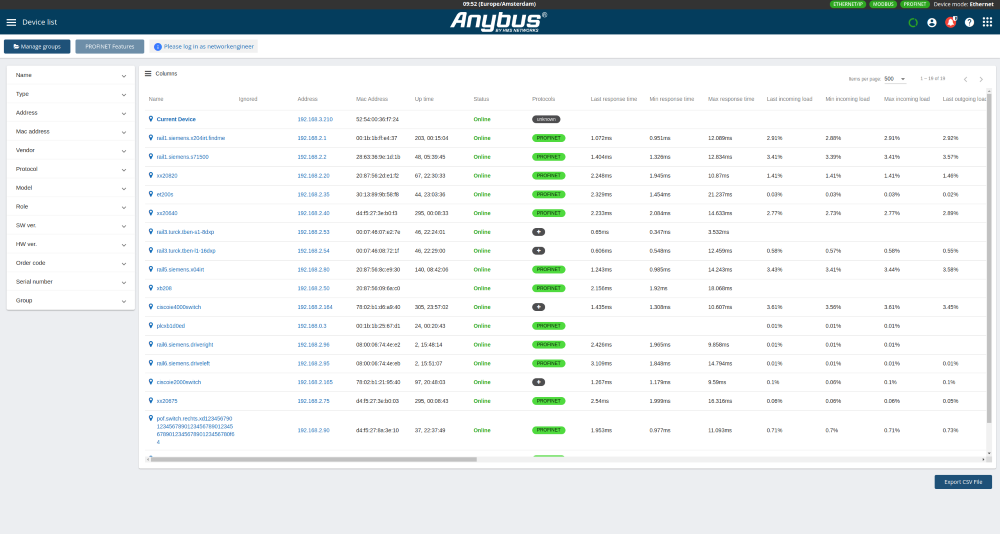The image size is (1000, 534).
Task: Sort by the Protocols column header
Action: (543, 100)
